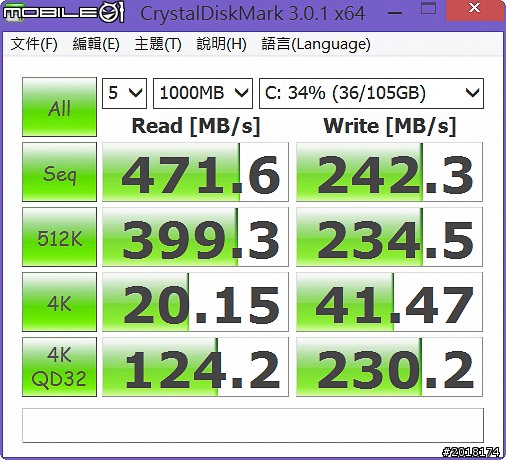The width and height of the screenshot is (506, 460).
Task: Close the CrystalDiskMark window
Action: point(475,10)
